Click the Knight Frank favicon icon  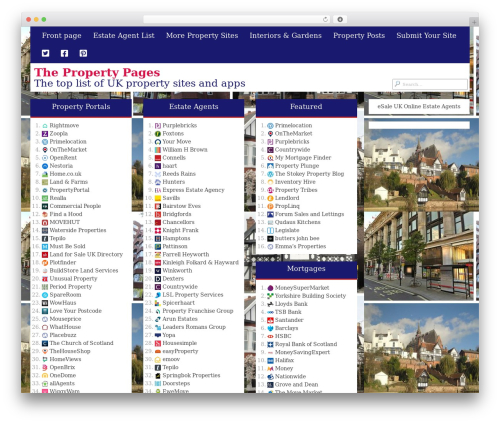[x=158, y=230]
